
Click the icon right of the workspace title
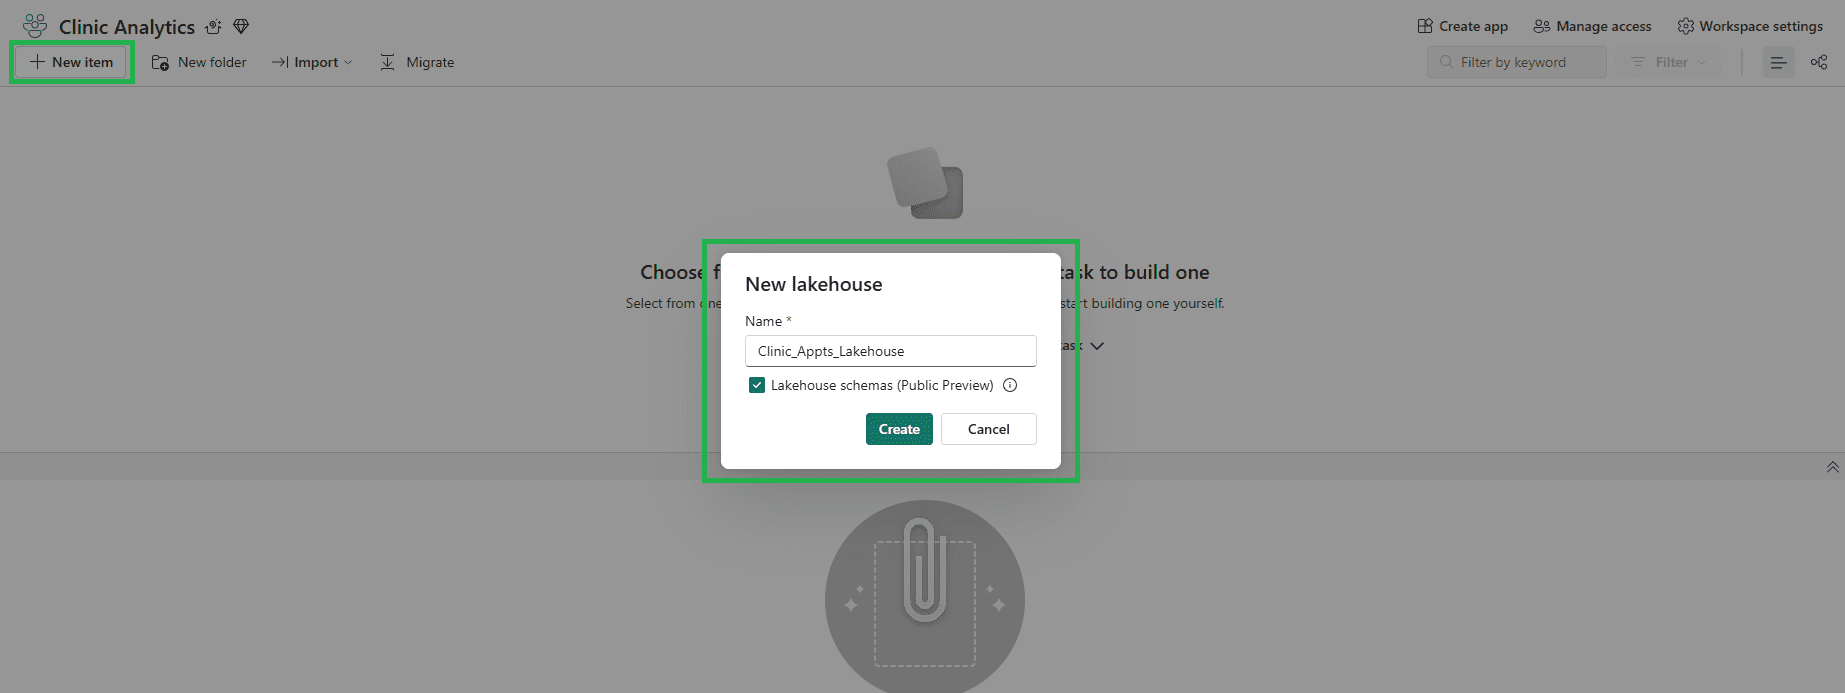(213, 27)
